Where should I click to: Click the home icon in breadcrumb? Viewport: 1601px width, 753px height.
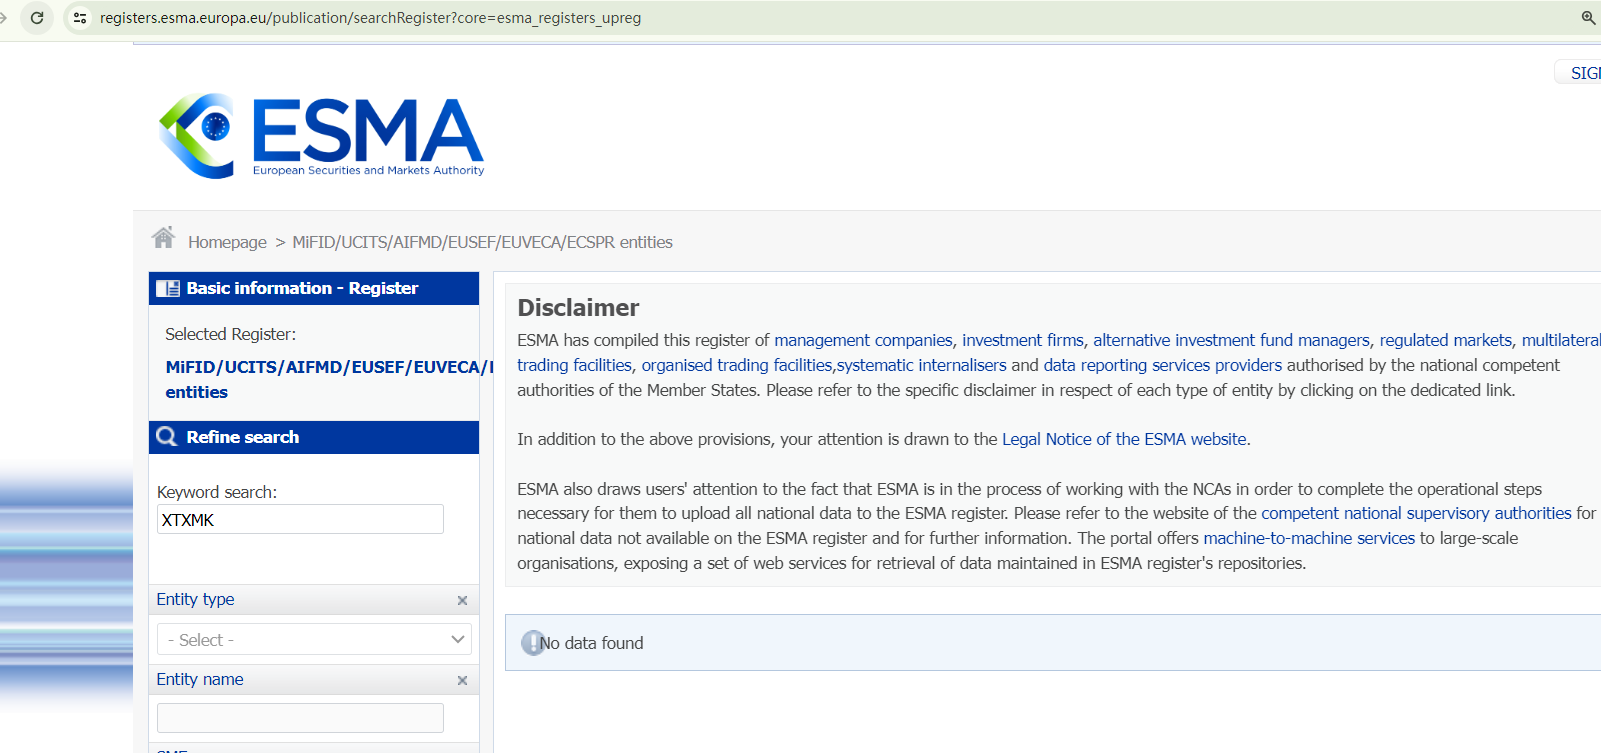coord(163,238)
